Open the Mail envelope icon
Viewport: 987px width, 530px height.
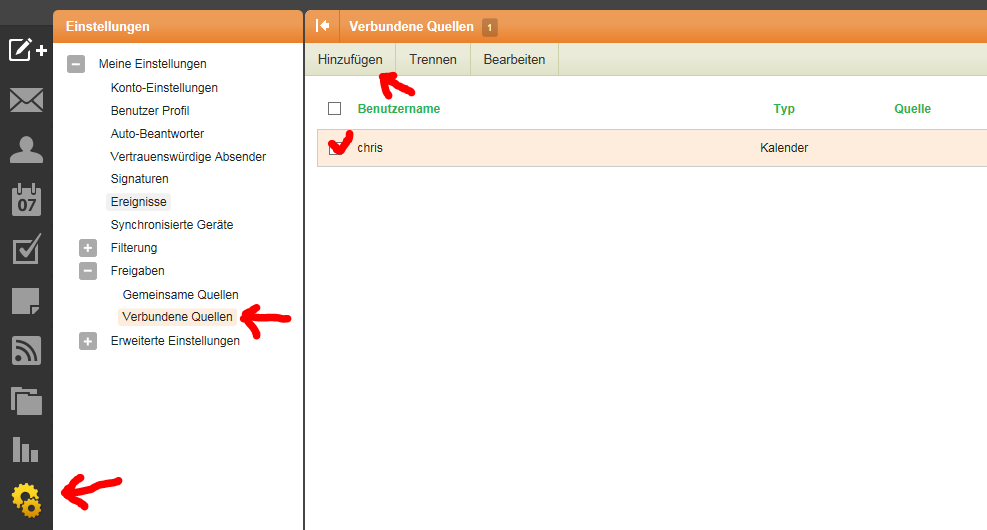pyautogui.click(x=26, y=100)
